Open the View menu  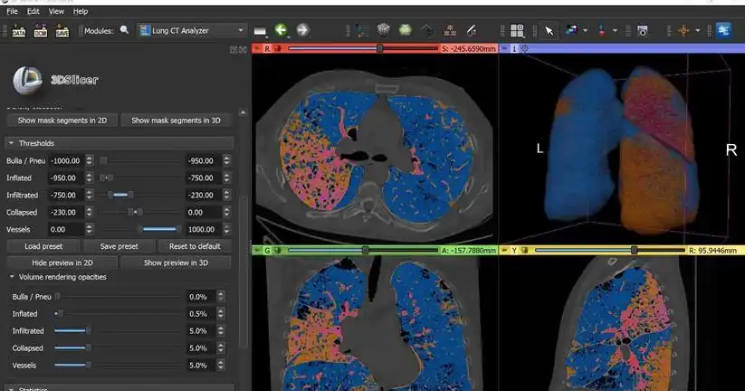click(x=56, y=11)
